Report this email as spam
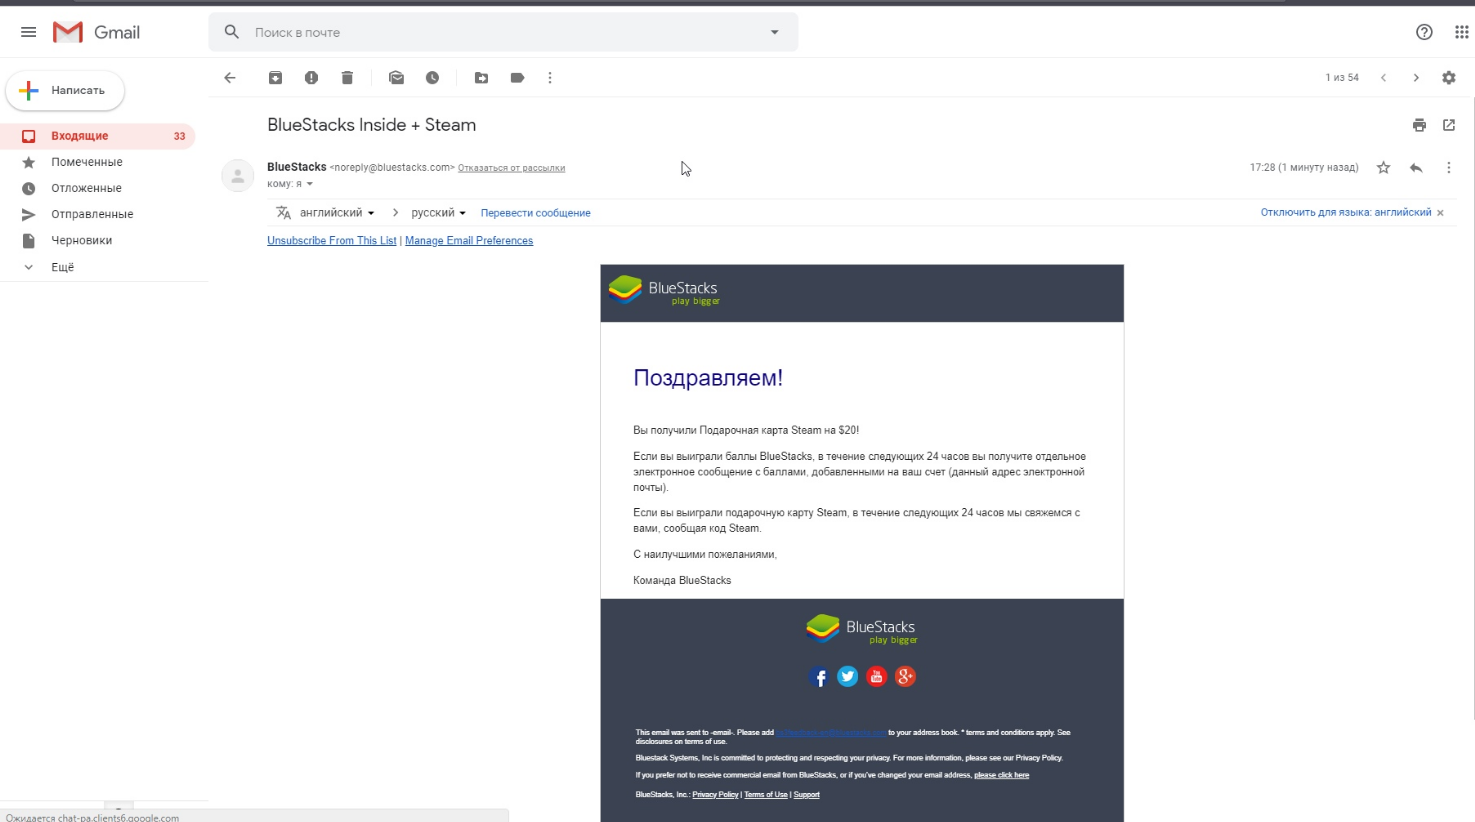The image size is (1475, 822). click(311, 78)
